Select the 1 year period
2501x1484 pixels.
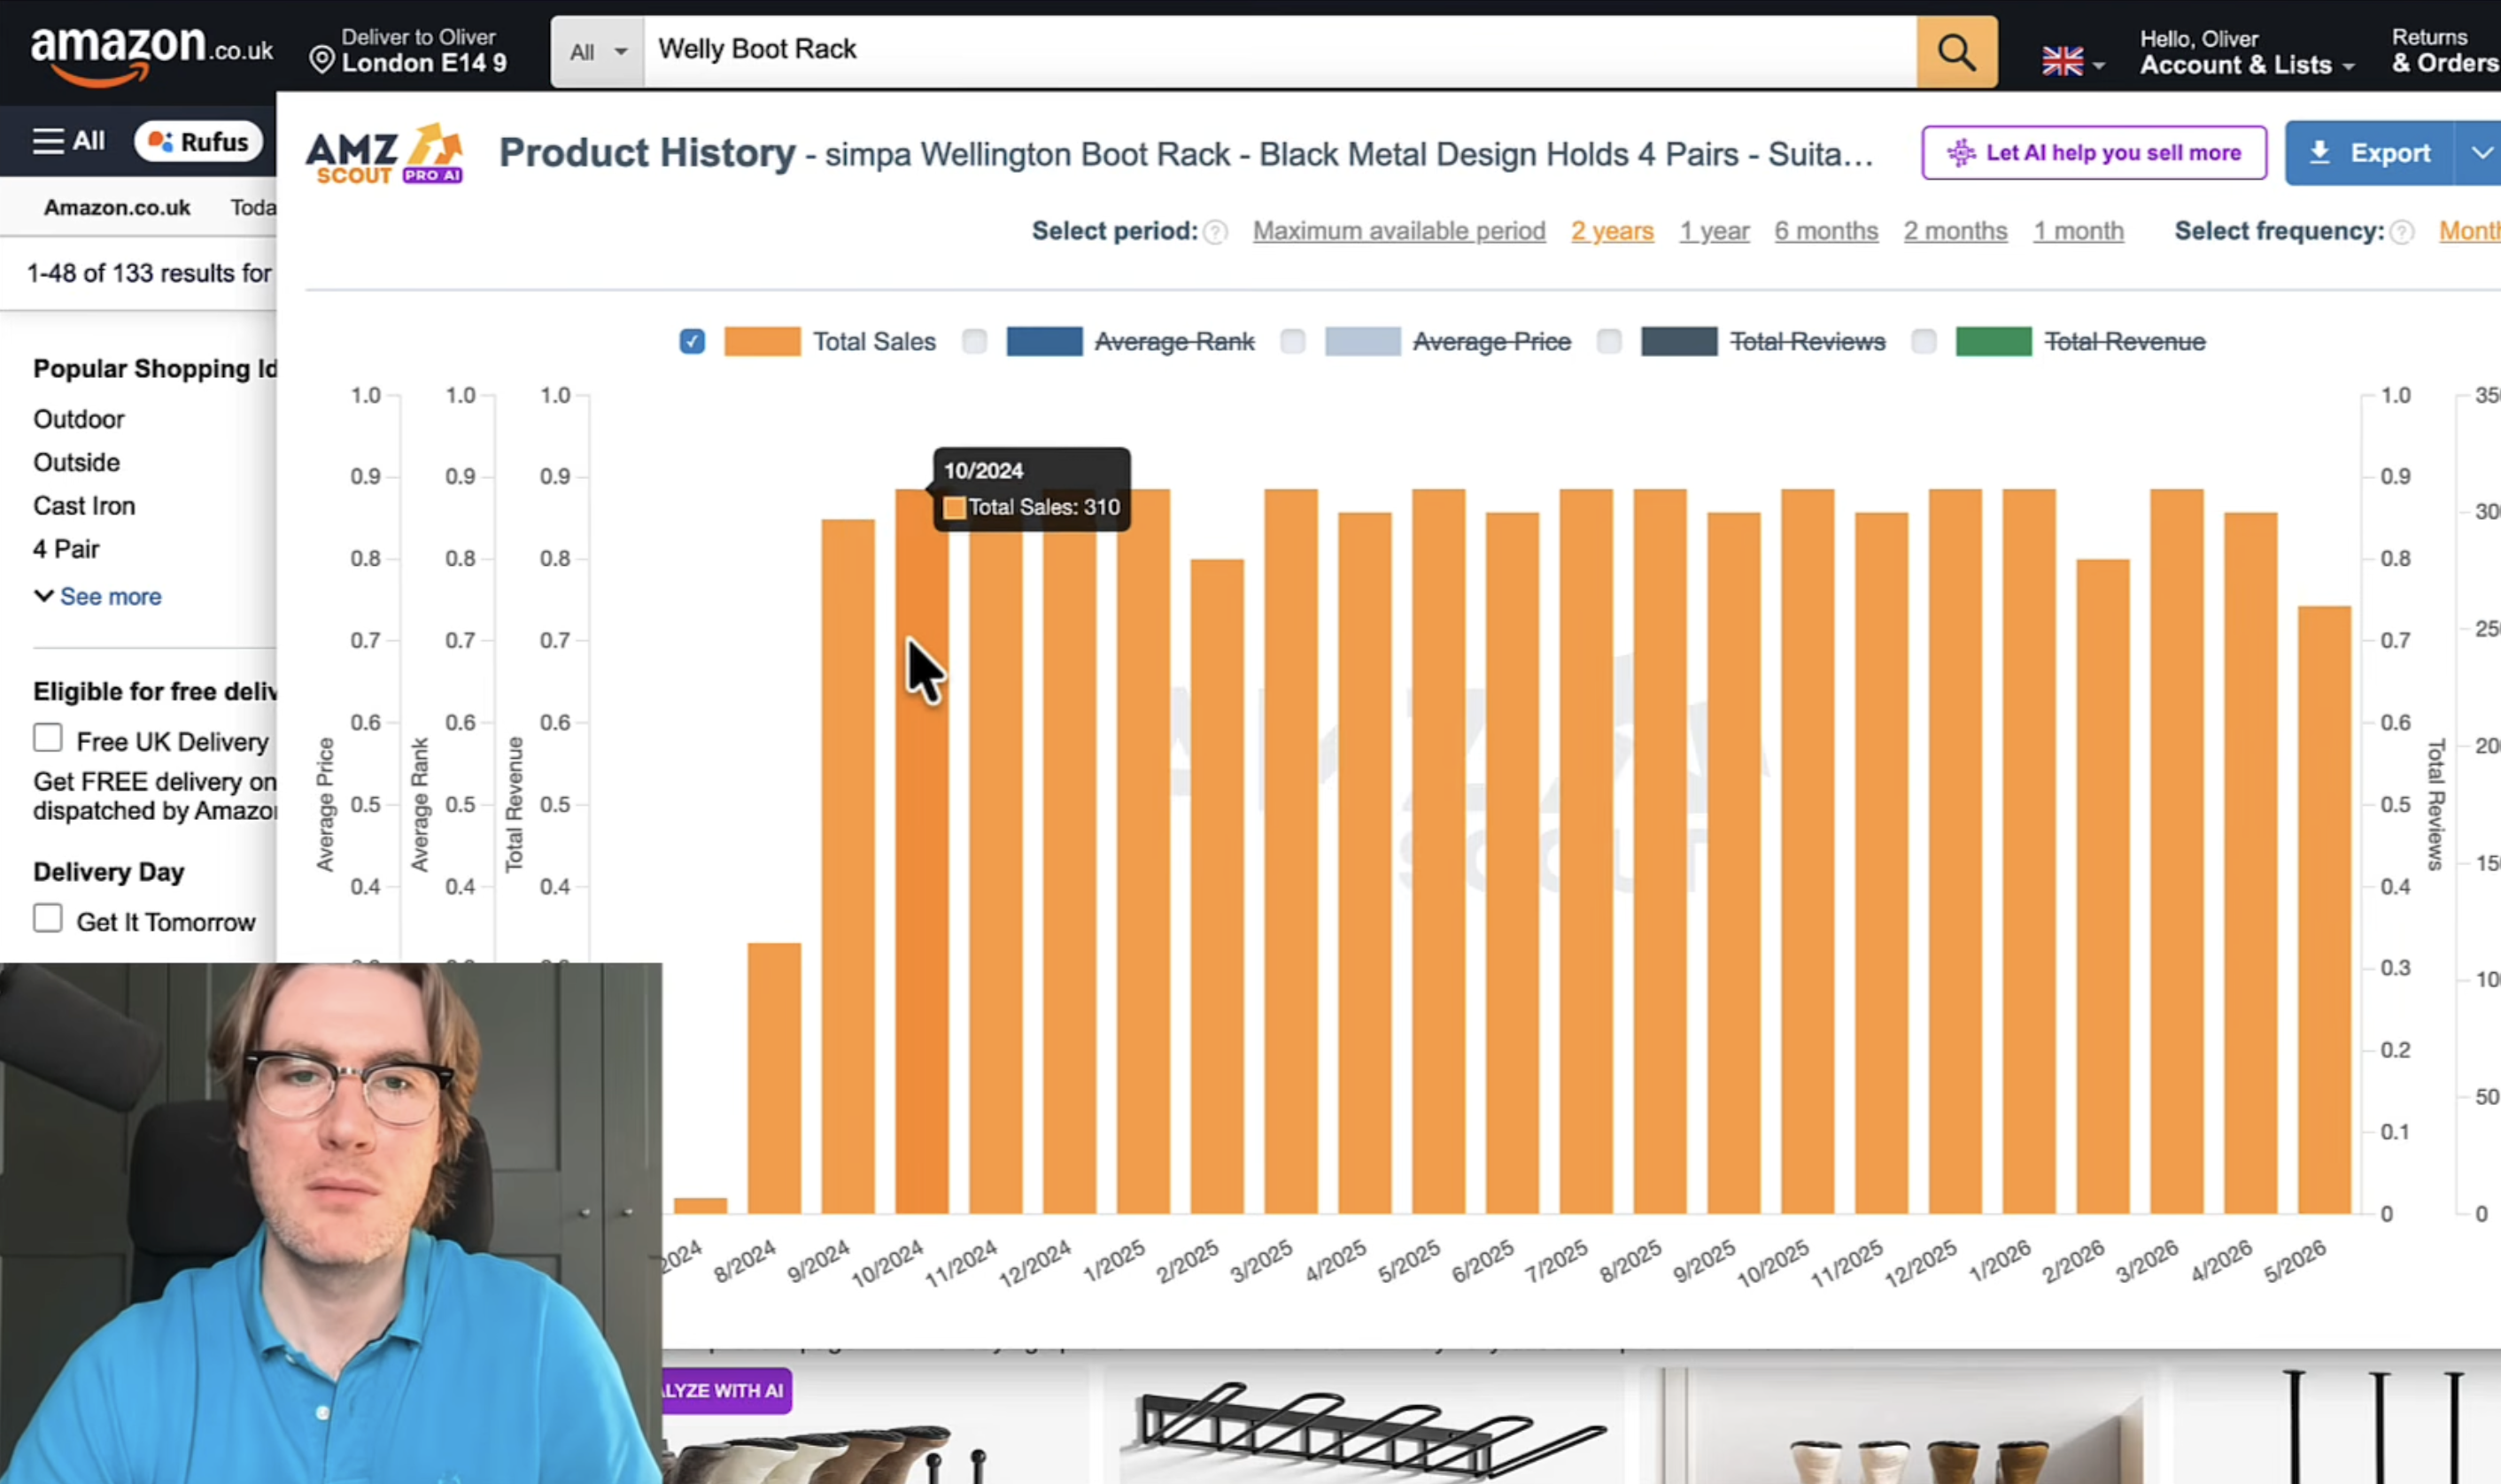click(1714, 231)
